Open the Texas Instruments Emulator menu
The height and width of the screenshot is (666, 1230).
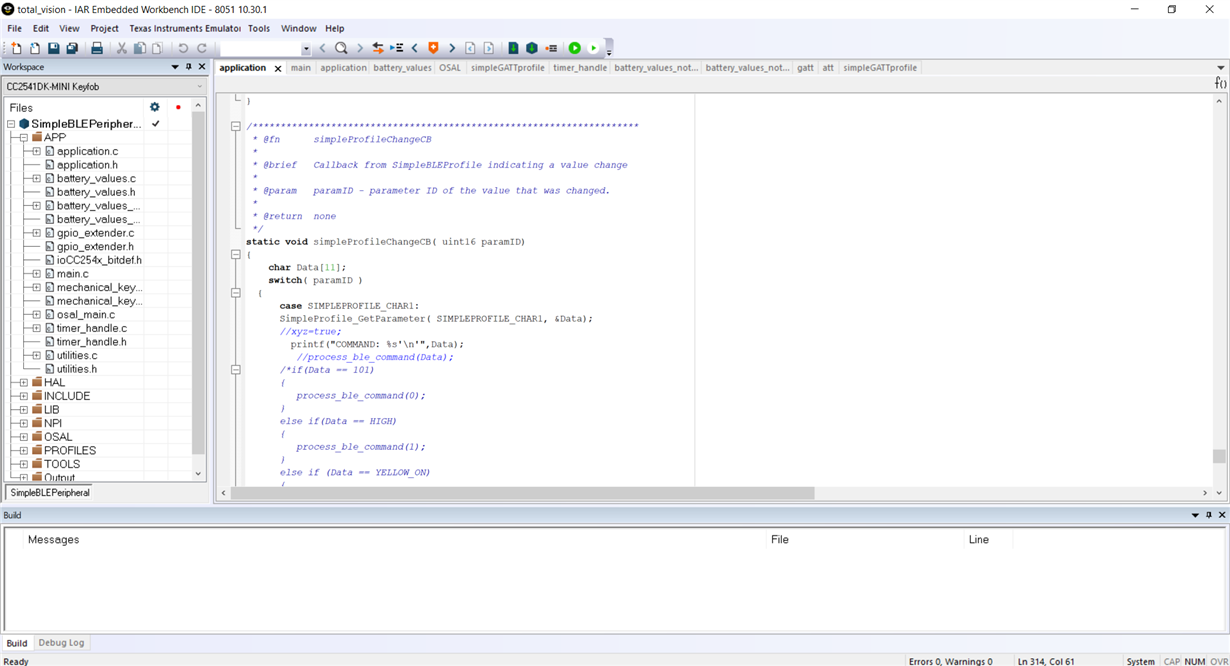click(185, 28)
